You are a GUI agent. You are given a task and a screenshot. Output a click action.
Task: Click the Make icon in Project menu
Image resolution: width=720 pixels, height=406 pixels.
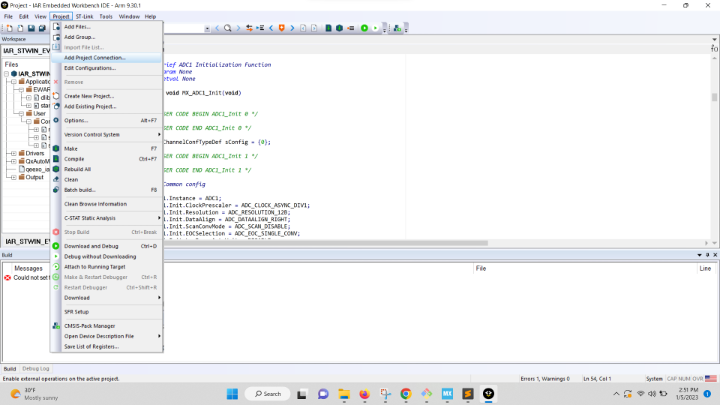point(56,149)
